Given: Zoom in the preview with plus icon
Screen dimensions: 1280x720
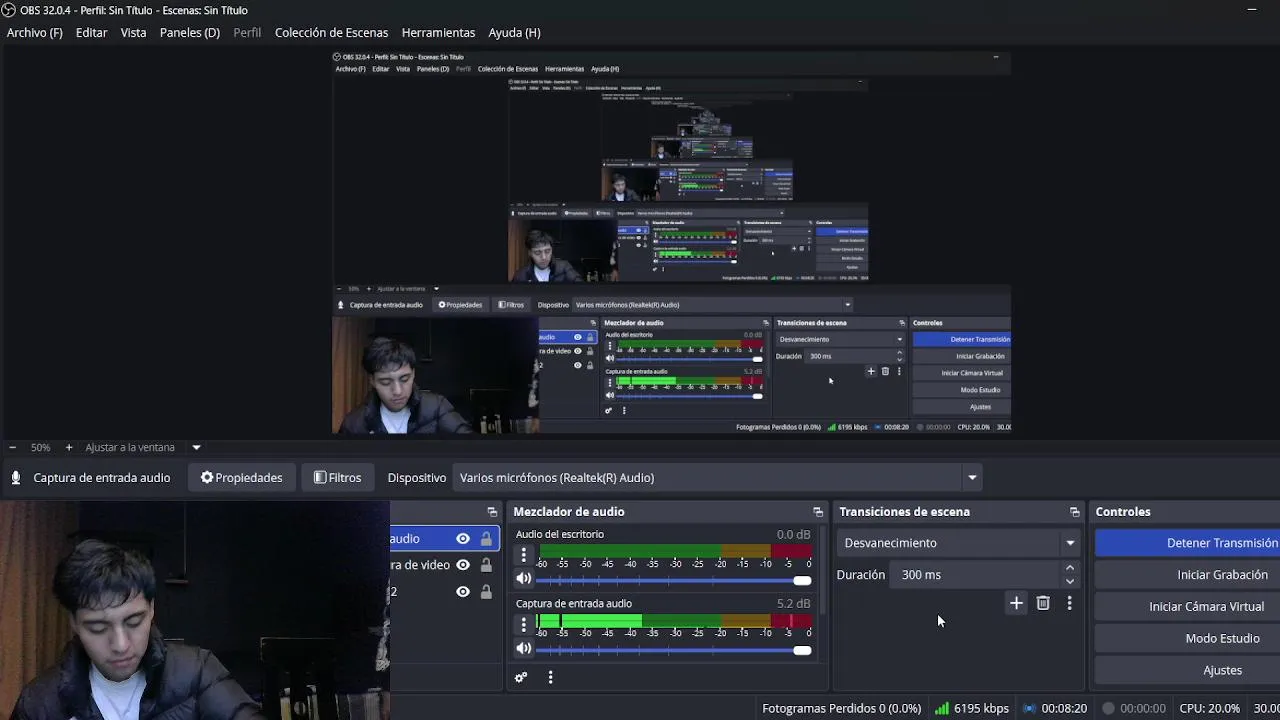Looking at the screenshot, I should 69,447.
